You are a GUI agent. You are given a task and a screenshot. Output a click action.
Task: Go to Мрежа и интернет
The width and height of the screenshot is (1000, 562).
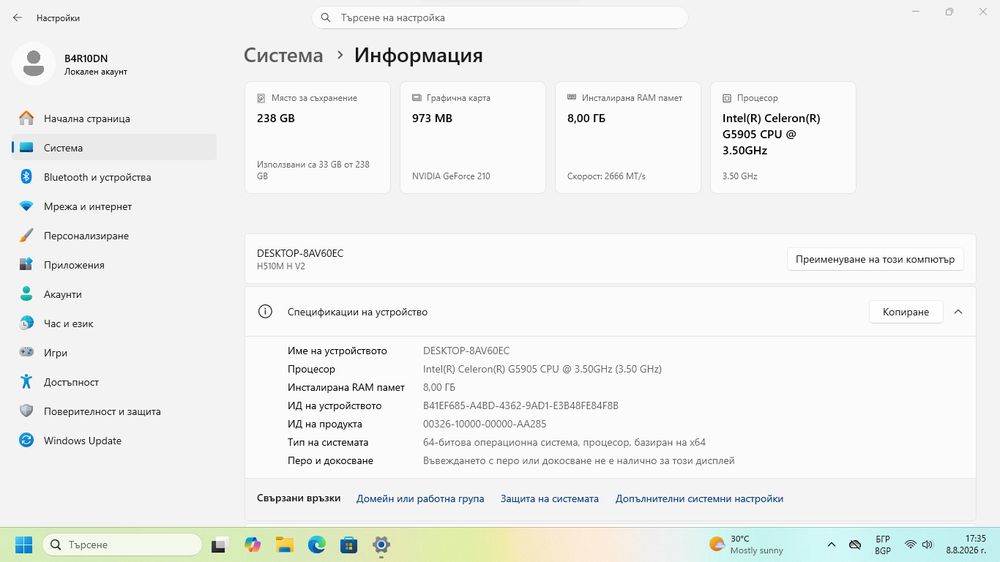click(114, 207)
